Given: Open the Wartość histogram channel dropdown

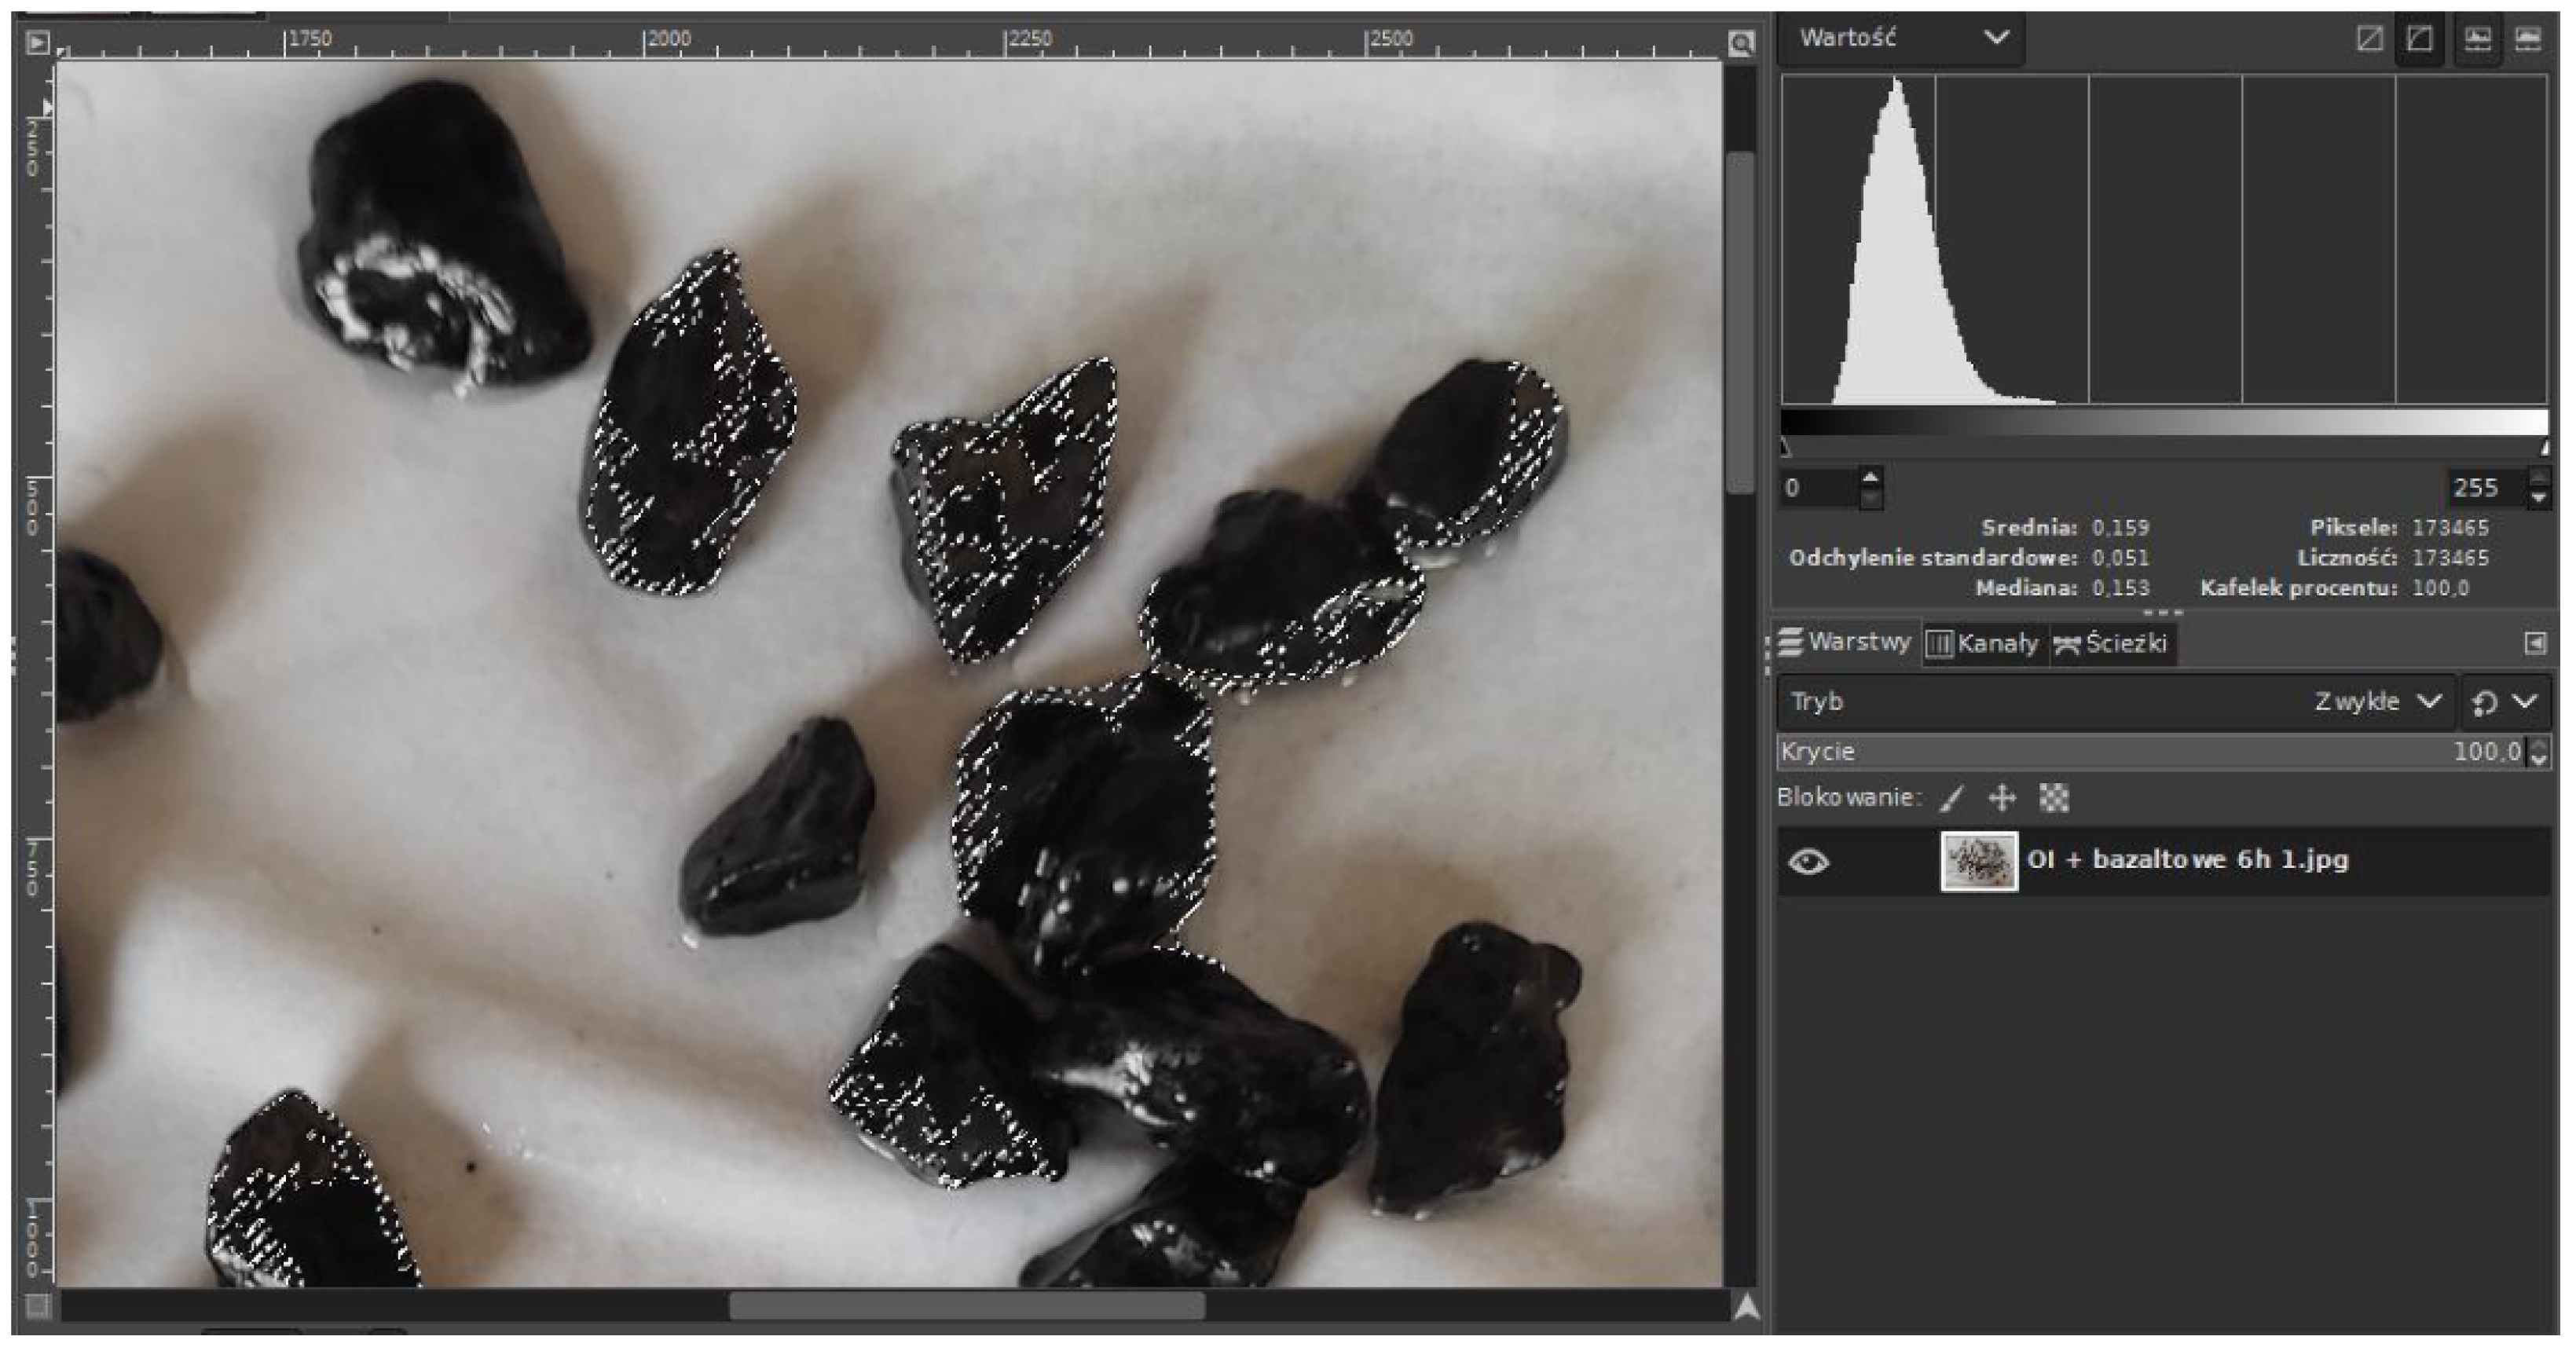Looking at the screenshot, I should coord(1902,38).
